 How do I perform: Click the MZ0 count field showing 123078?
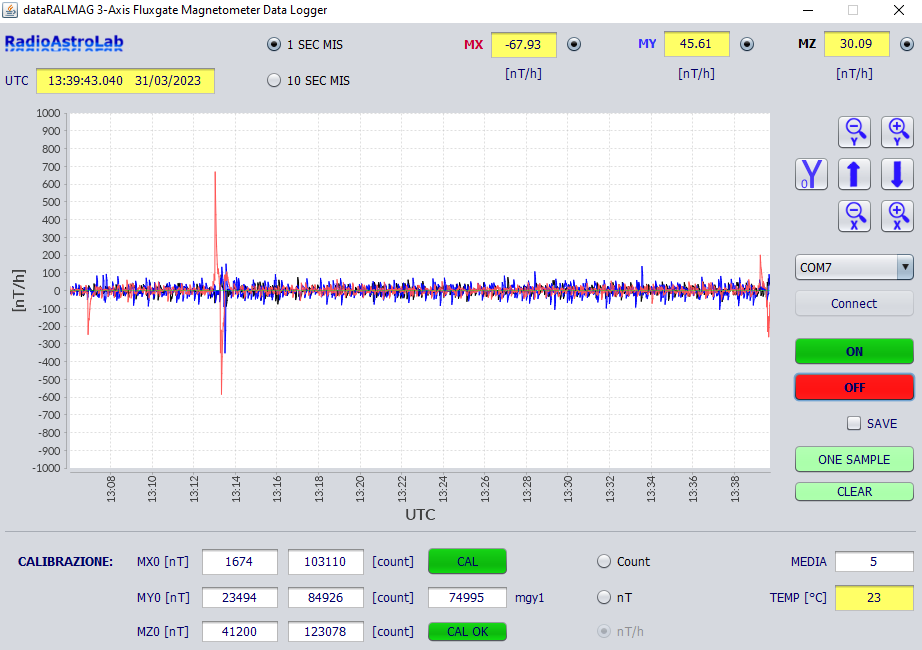click(x=325, y=631)
